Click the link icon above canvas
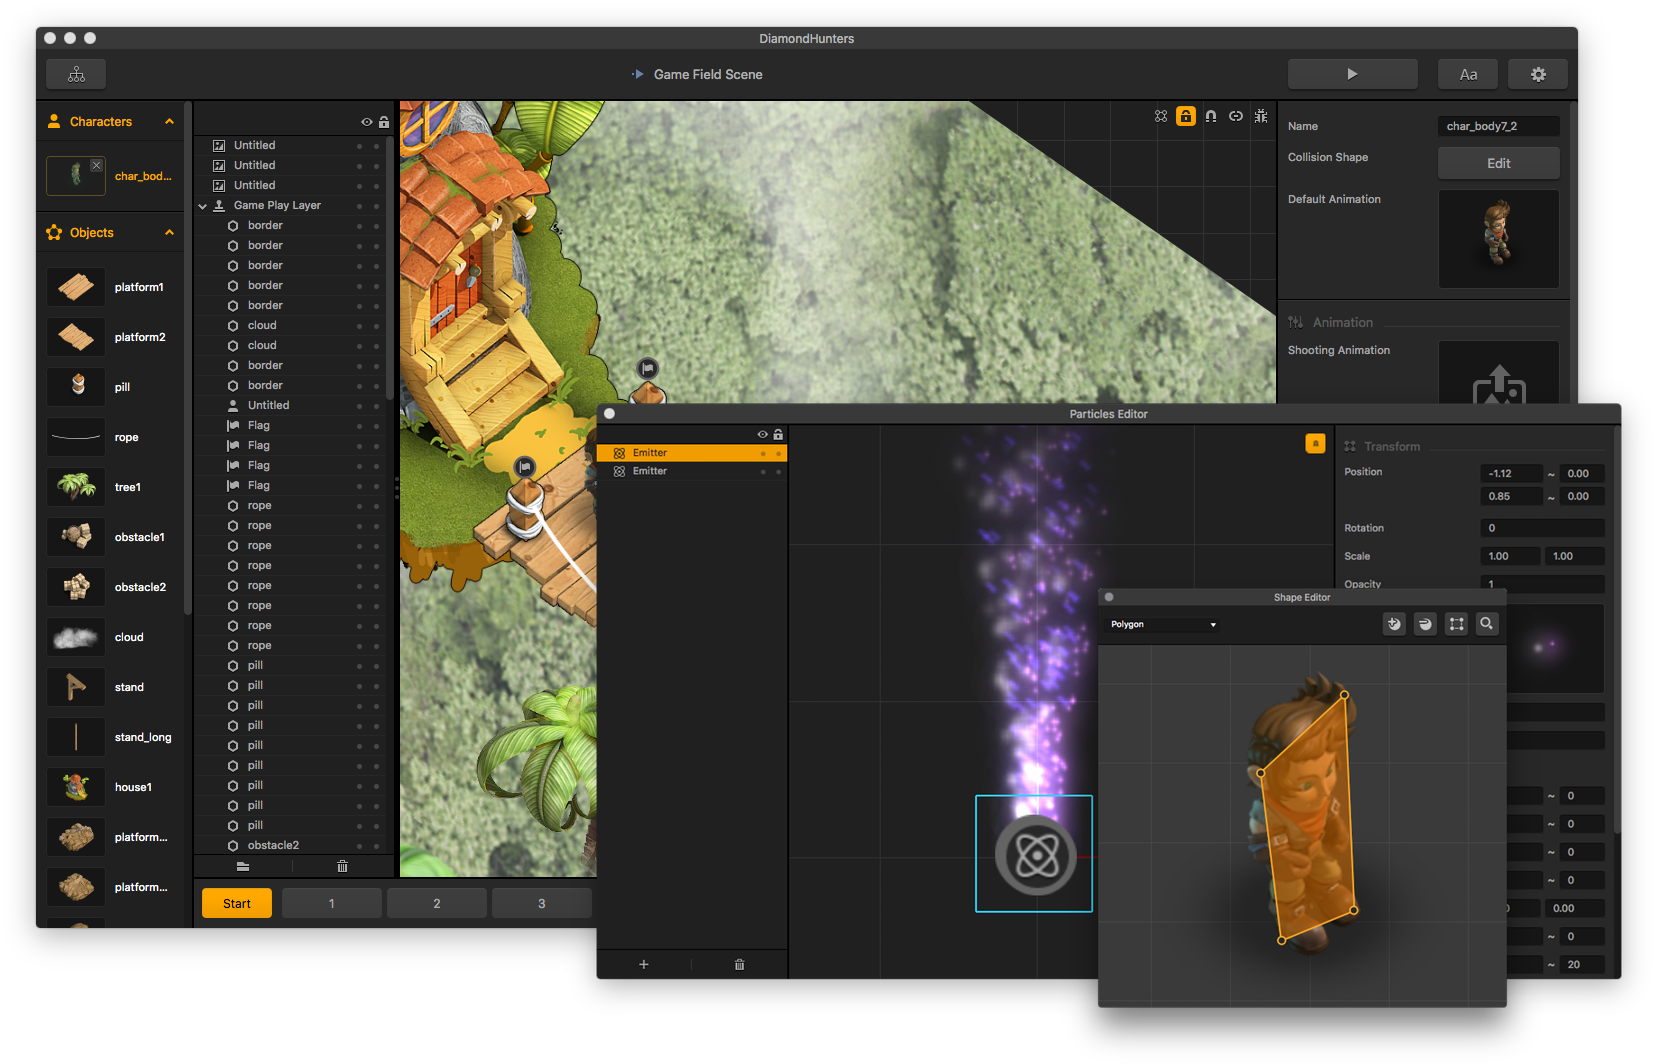Viewport: 1654px width, 1064px height. [1236, 116]
